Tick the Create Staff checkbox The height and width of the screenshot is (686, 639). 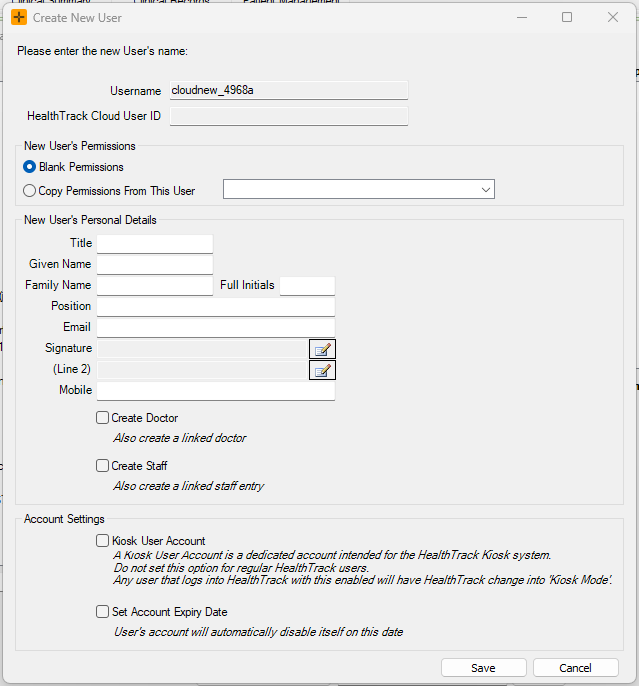(x=102, y=466)
